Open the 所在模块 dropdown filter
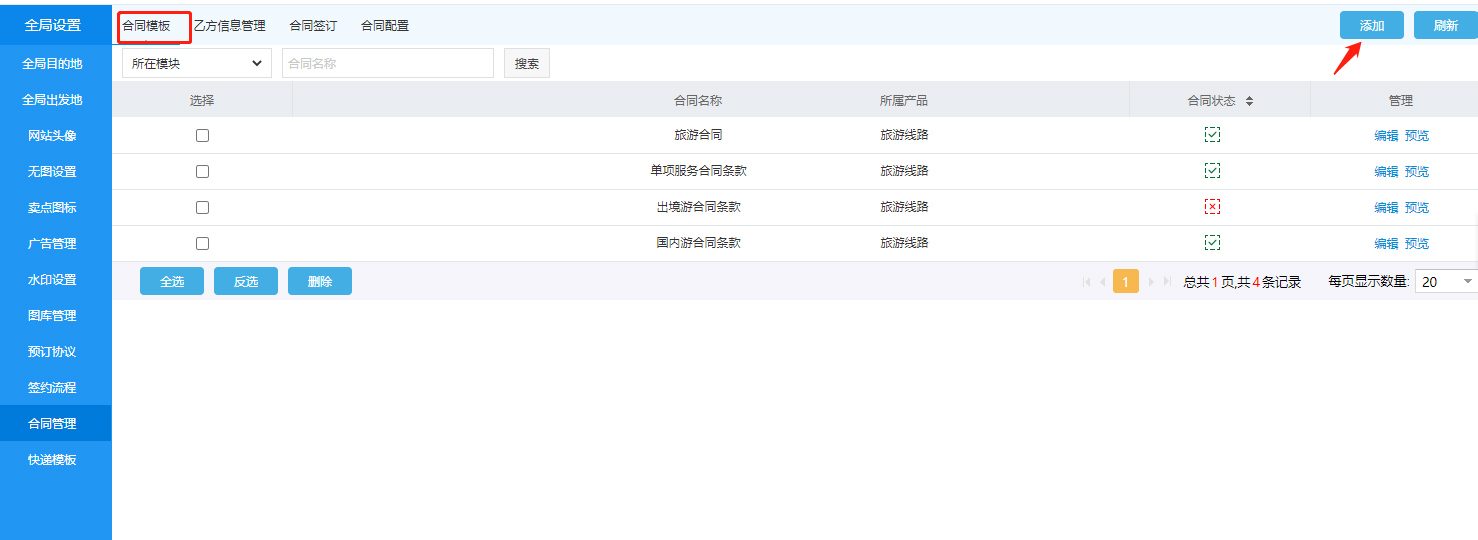Viewport: 1478px width, 540px height. click(196, 63)
